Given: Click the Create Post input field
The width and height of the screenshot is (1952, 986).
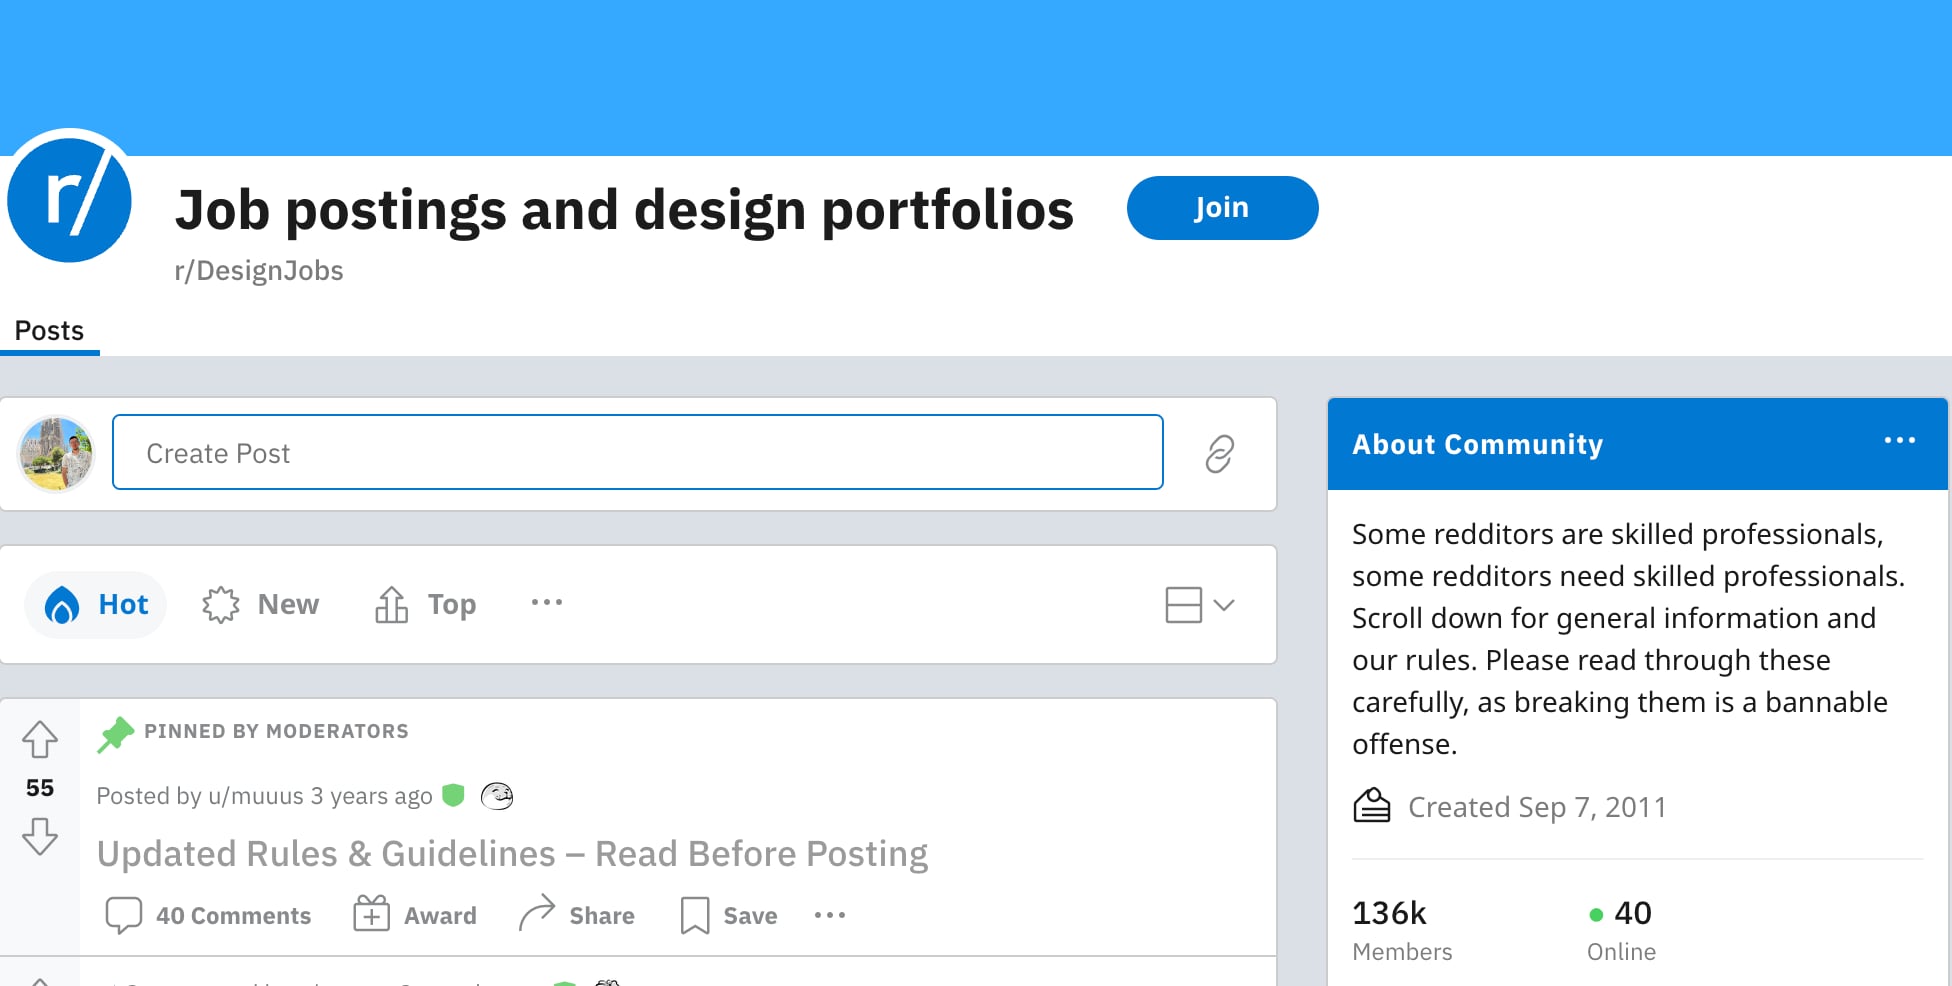Looking at the screenshot, I should (637, 453).
